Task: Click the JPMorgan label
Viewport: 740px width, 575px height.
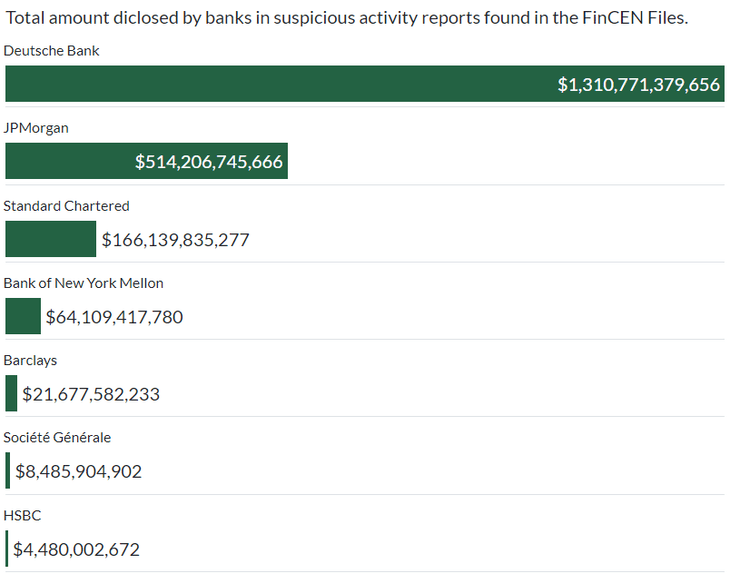Action: 36,128
